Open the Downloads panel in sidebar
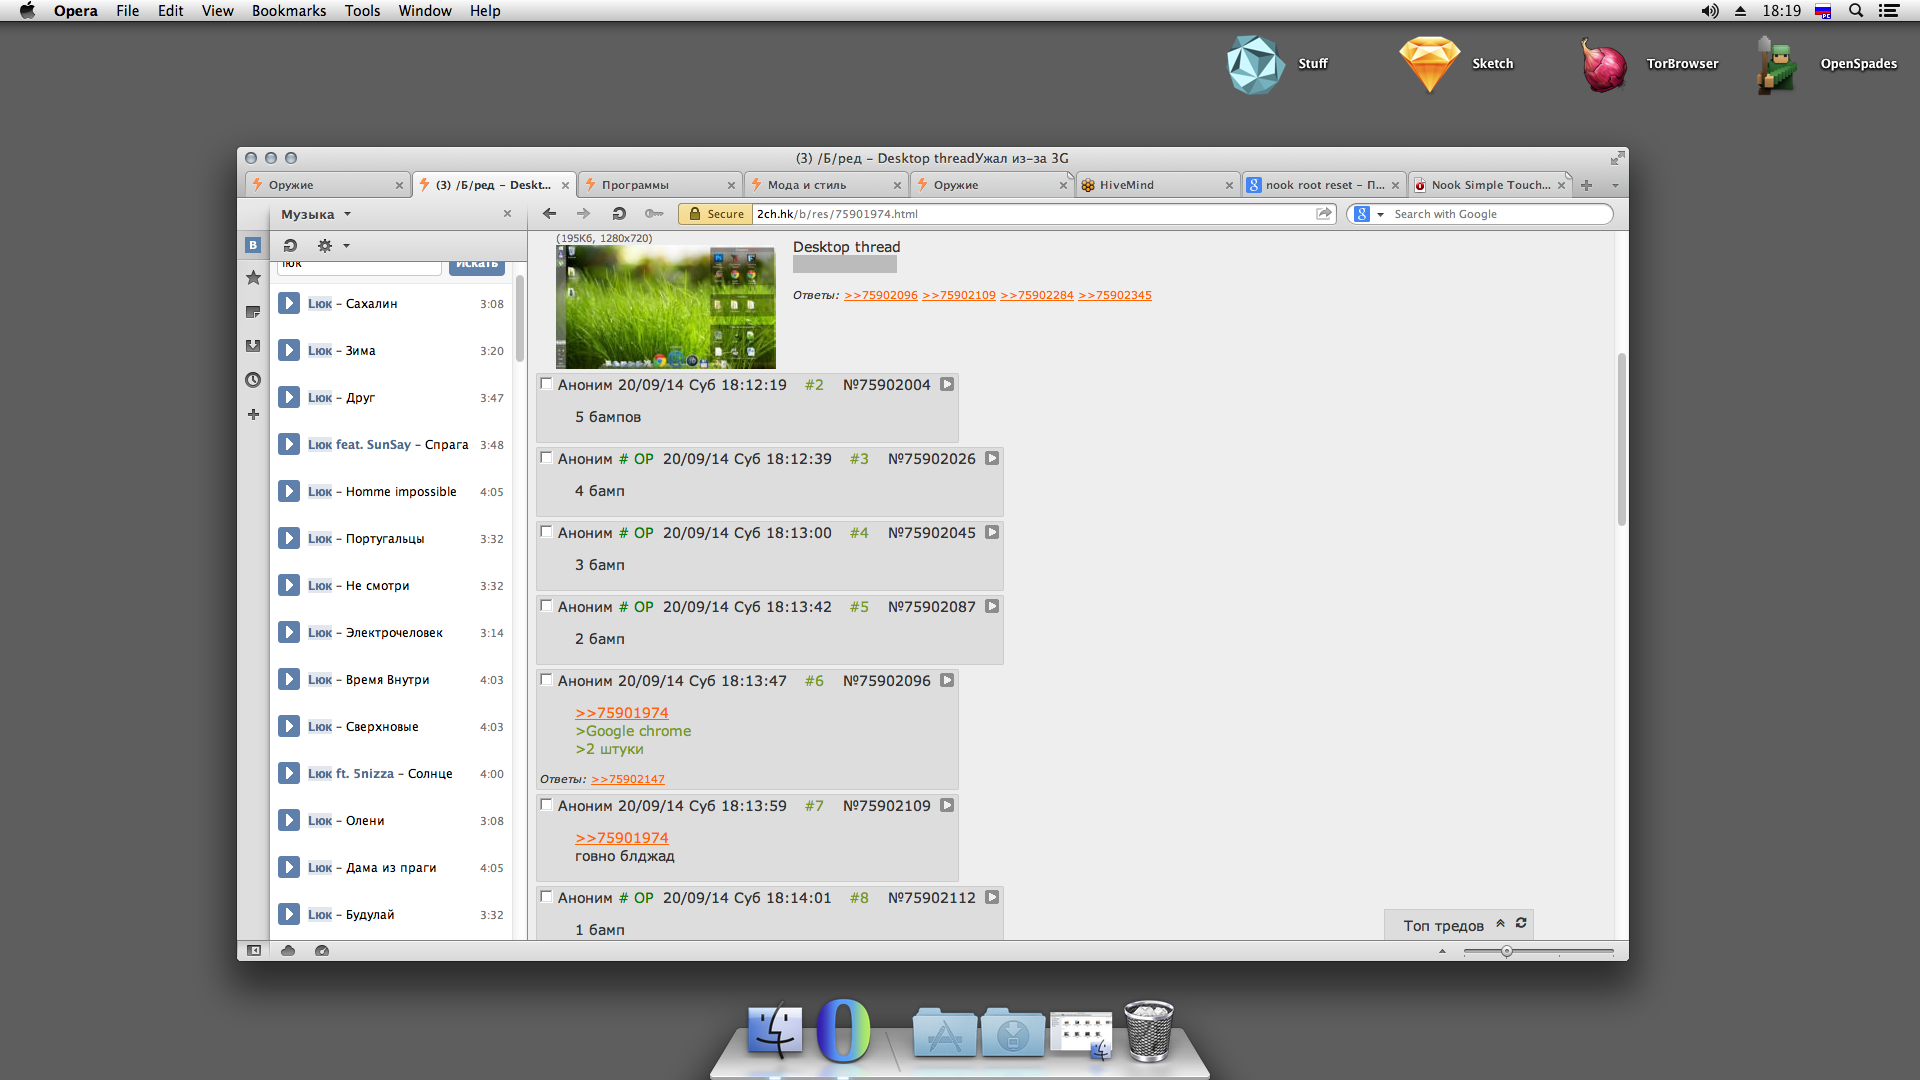 coord(253,346)
